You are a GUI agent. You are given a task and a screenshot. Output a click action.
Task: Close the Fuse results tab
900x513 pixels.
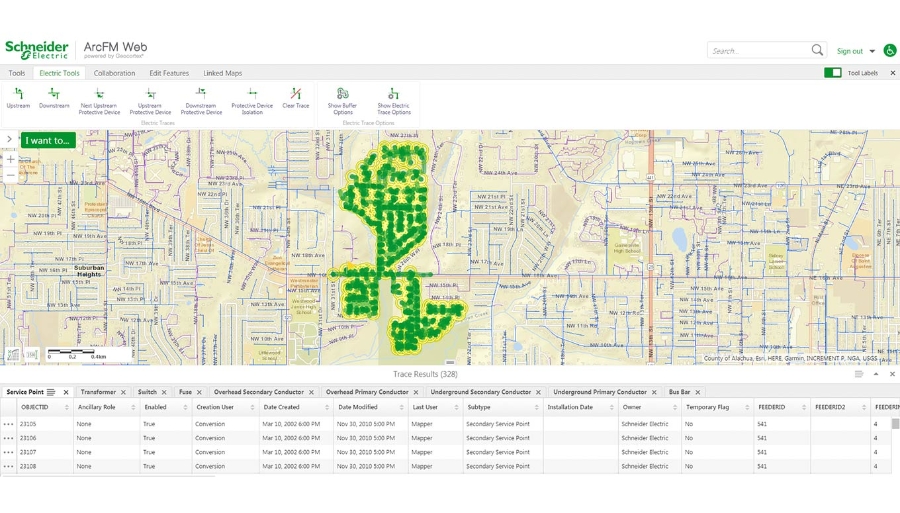[201, 392]
